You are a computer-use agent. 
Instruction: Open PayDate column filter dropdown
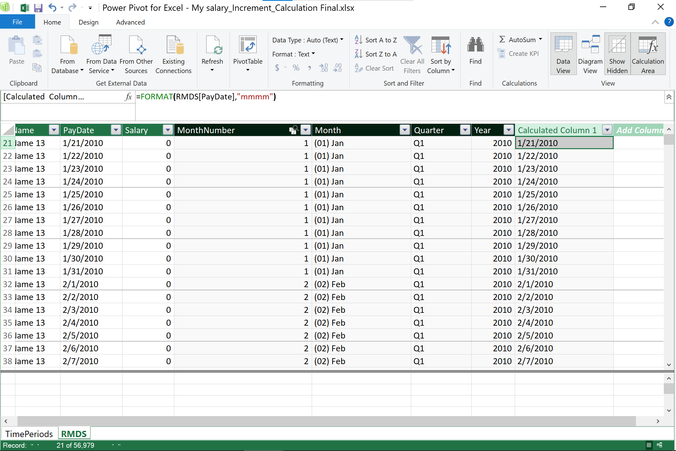pos(116,130)
